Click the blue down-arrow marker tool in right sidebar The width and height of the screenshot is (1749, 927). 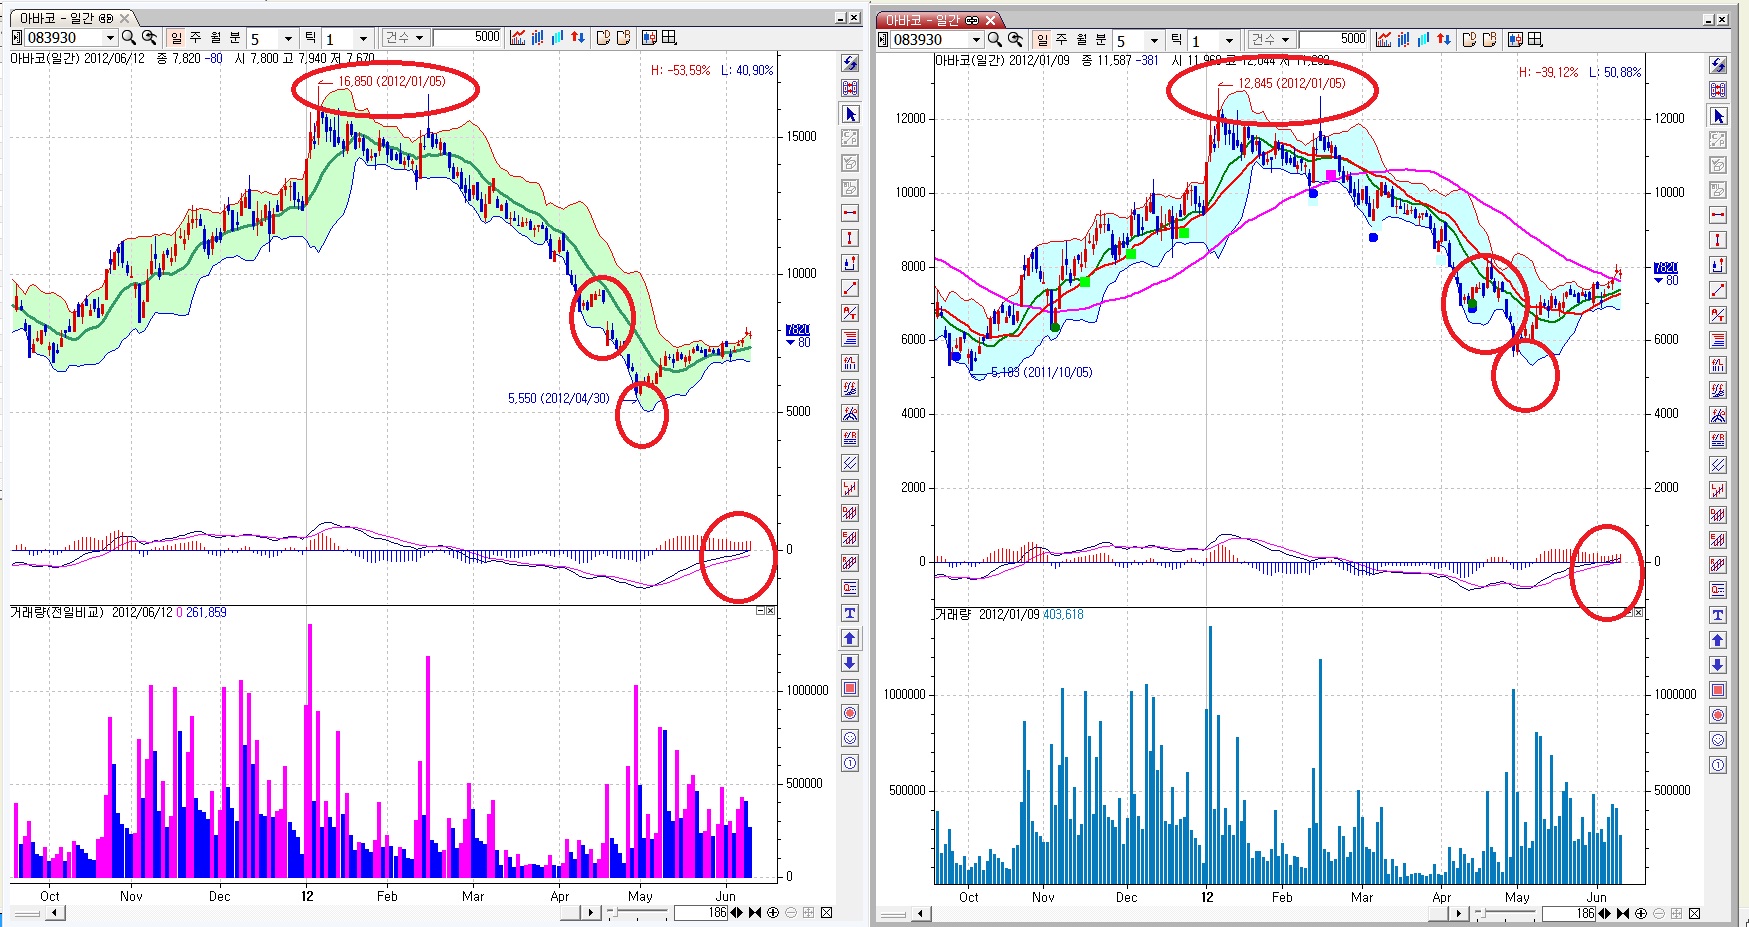pos(1718,665)
